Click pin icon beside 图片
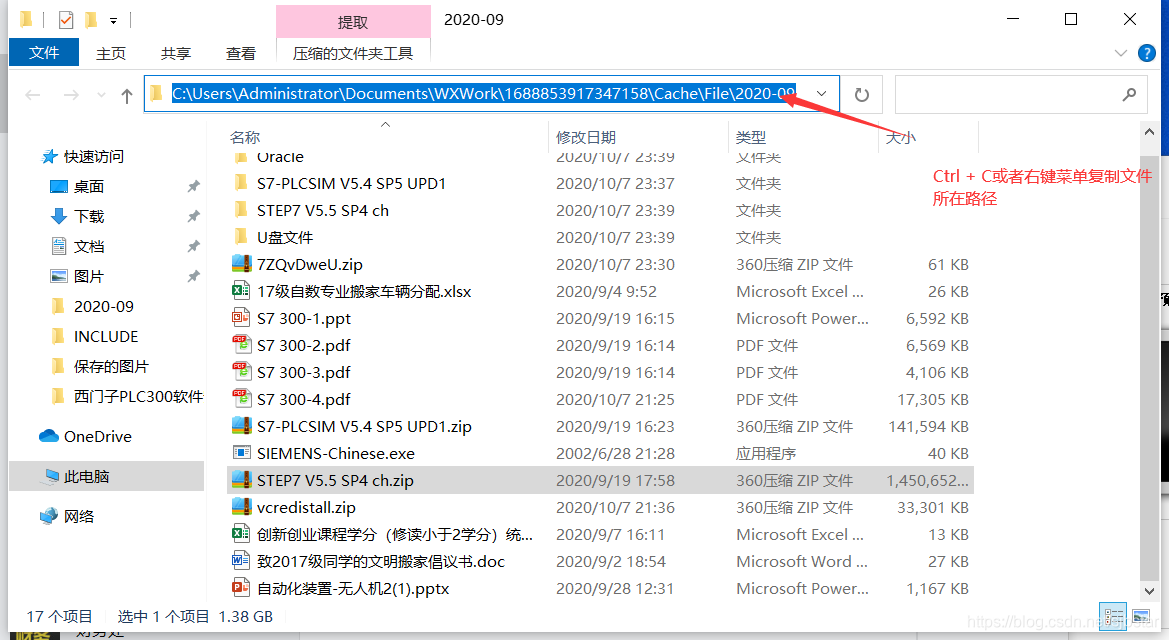Screen dimensions: 1169x640 193,276
